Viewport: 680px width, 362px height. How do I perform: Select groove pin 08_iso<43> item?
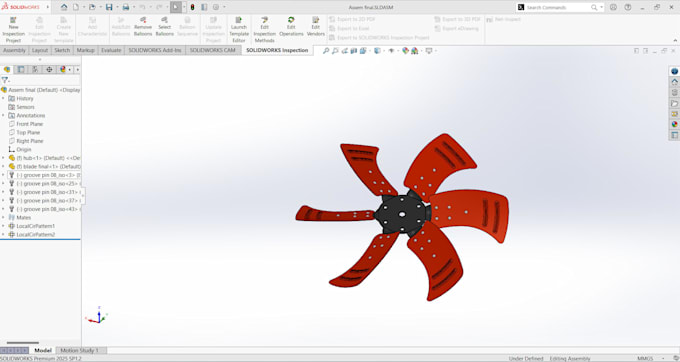tap(44, 209)
